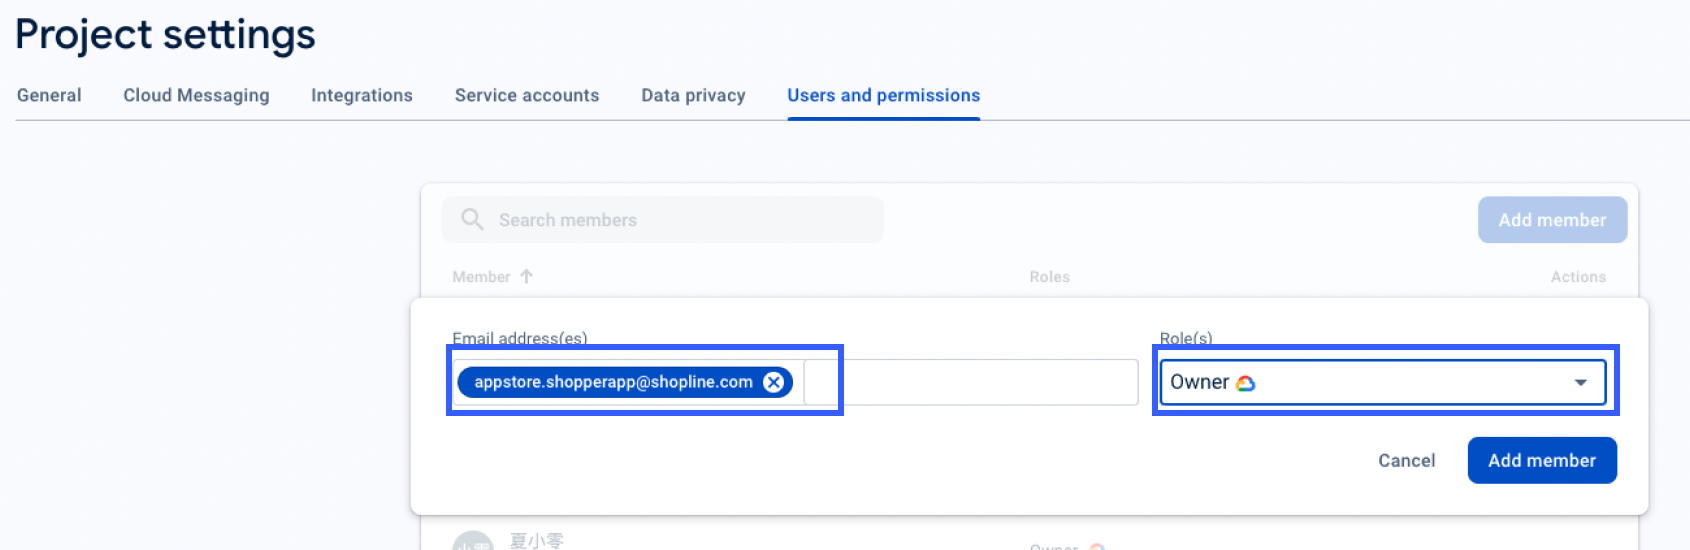Click the Search members field

tap(663, 219)
